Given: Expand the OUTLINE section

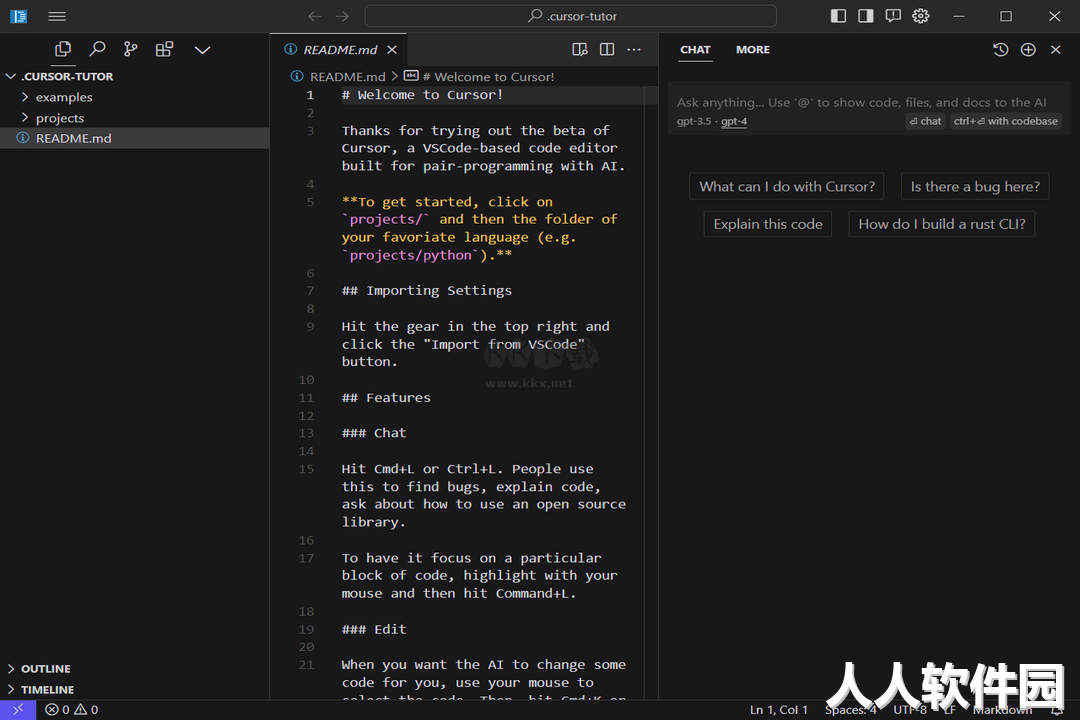Looking at the screenshot, I should (135, 669).
